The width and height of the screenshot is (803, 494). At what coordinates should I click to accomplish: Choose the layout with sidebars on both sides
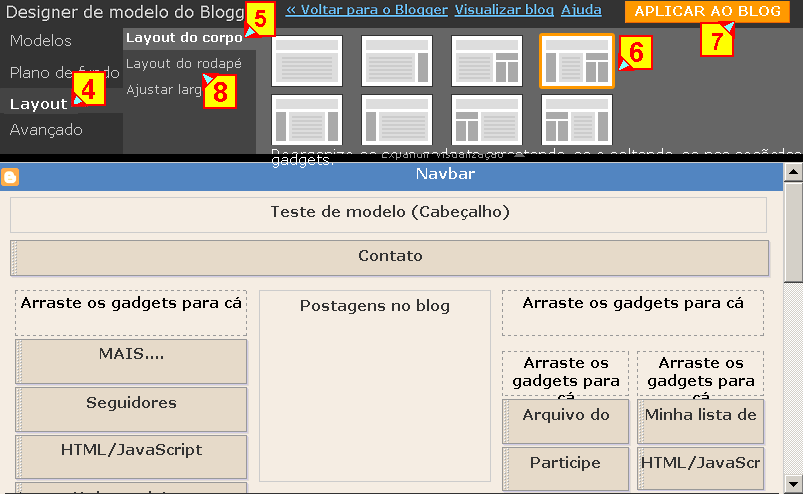point(307,120)
